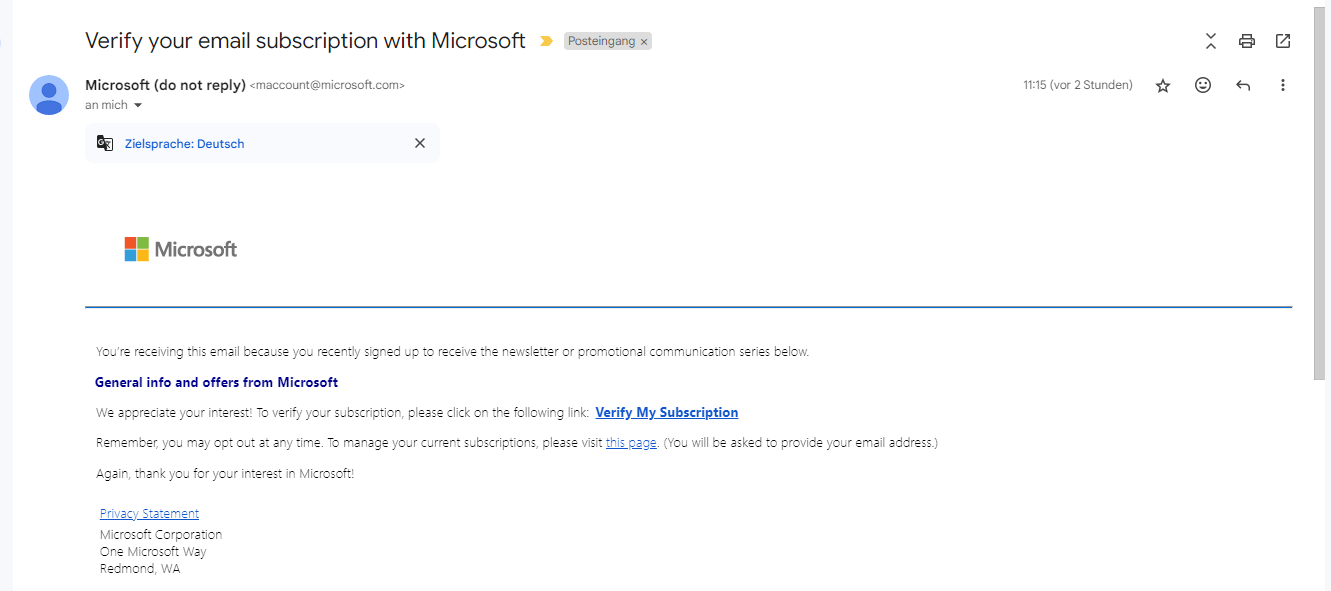1331x591 pixels.
Task: Open the three-dot more options menu
Action: click(1283, 86)
